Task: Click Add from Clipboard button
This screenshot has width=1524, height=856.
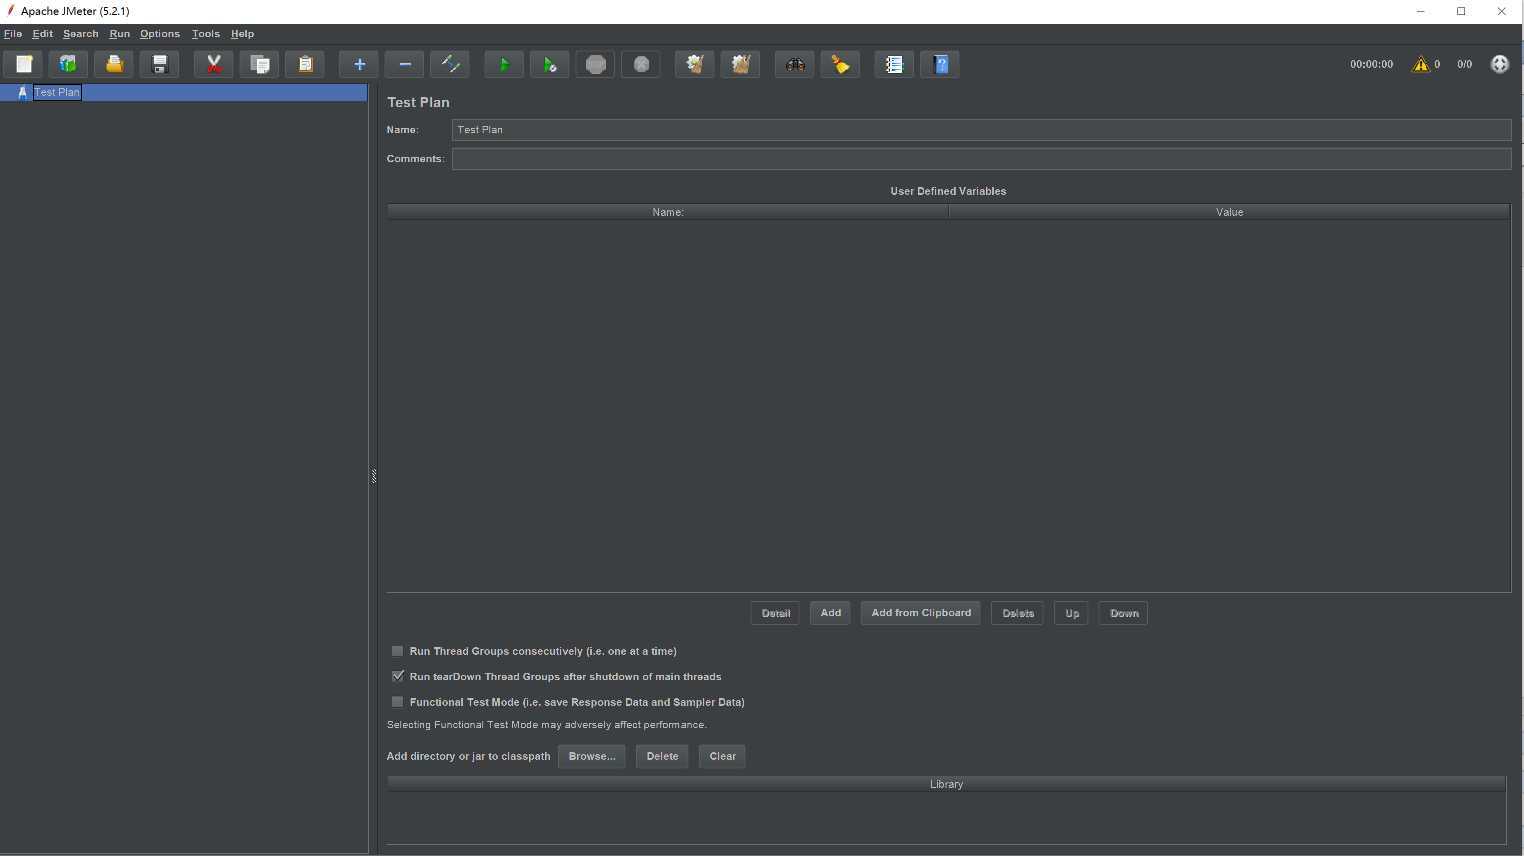Action: (921, 613)
